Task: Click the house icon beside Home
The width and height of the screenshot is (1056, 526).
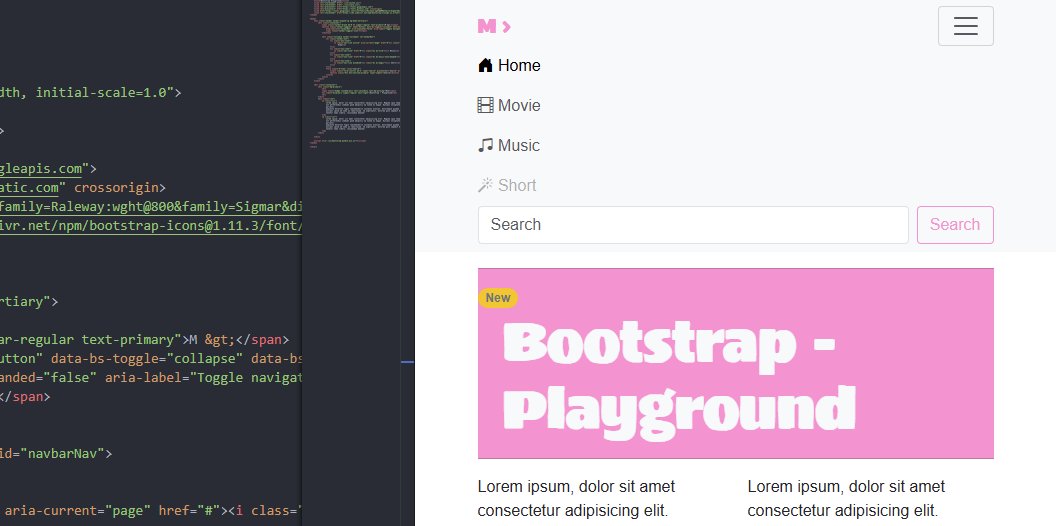Action: pyautogui.click(x=485, y=65)
